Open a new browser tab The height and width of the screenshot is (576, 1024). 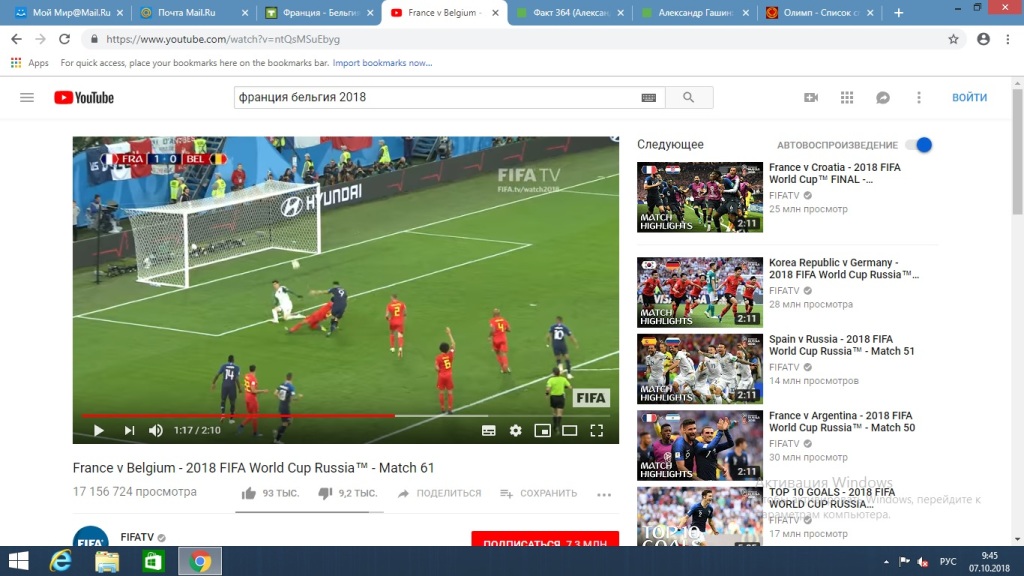899,12
